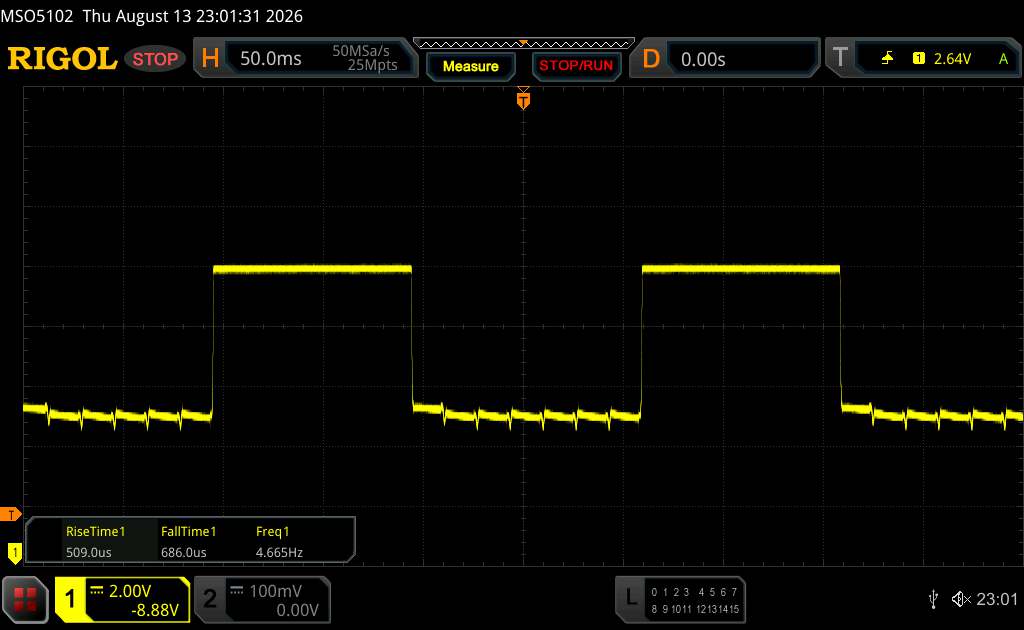The width and height of the screenshot is (1024, 630).
Task: Click the digital channels 0-7 row
Action: 694,592
